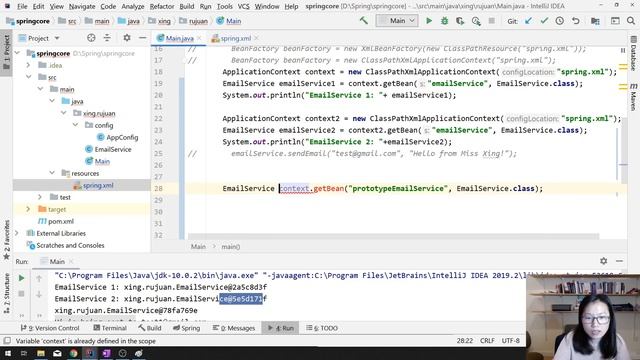Viewport: 640px width, 360px height.
Task: Click CRLF line separator in status bar
Action: [487, 340]
